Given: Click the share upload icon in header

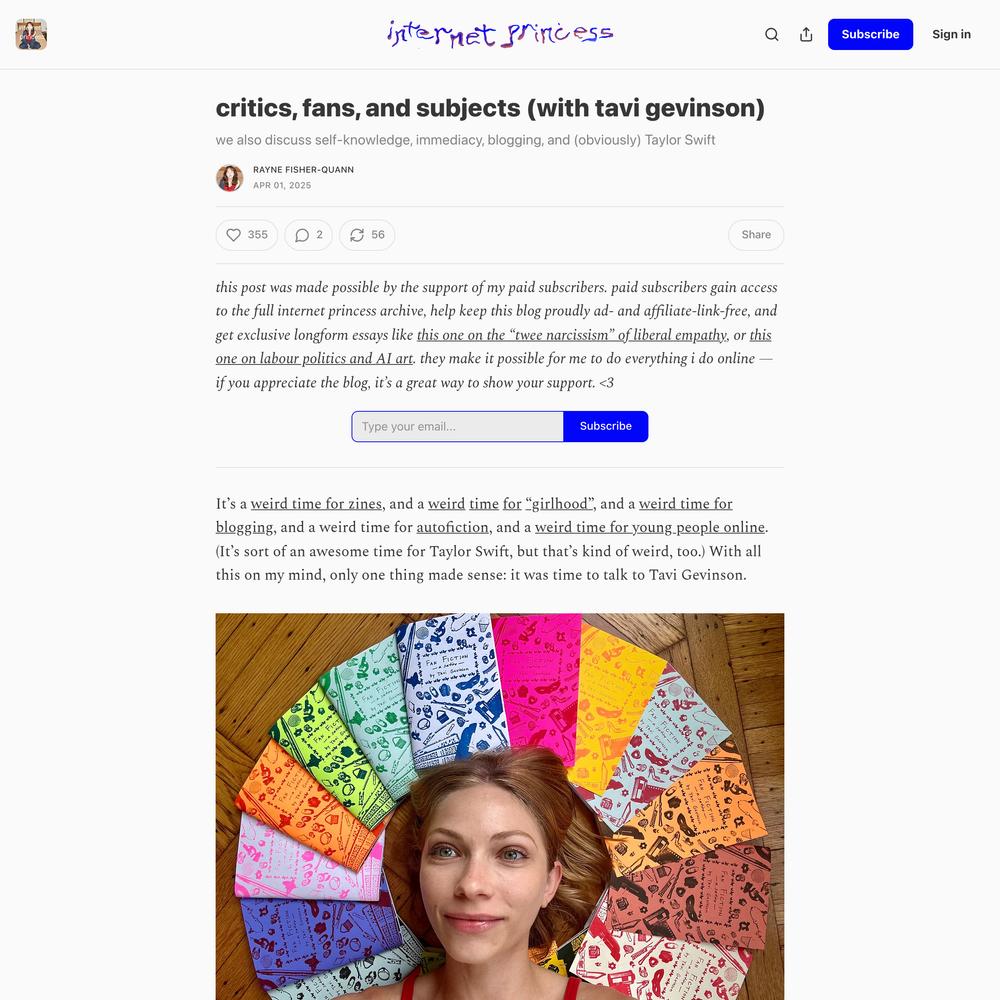Looking at the screenshot, I should click(806, 34).
